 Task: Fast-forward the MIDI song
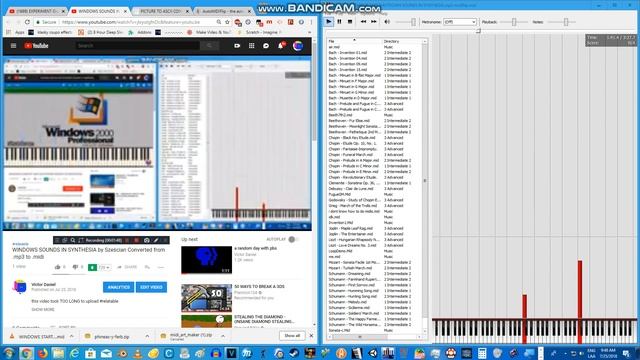point(373,22)
